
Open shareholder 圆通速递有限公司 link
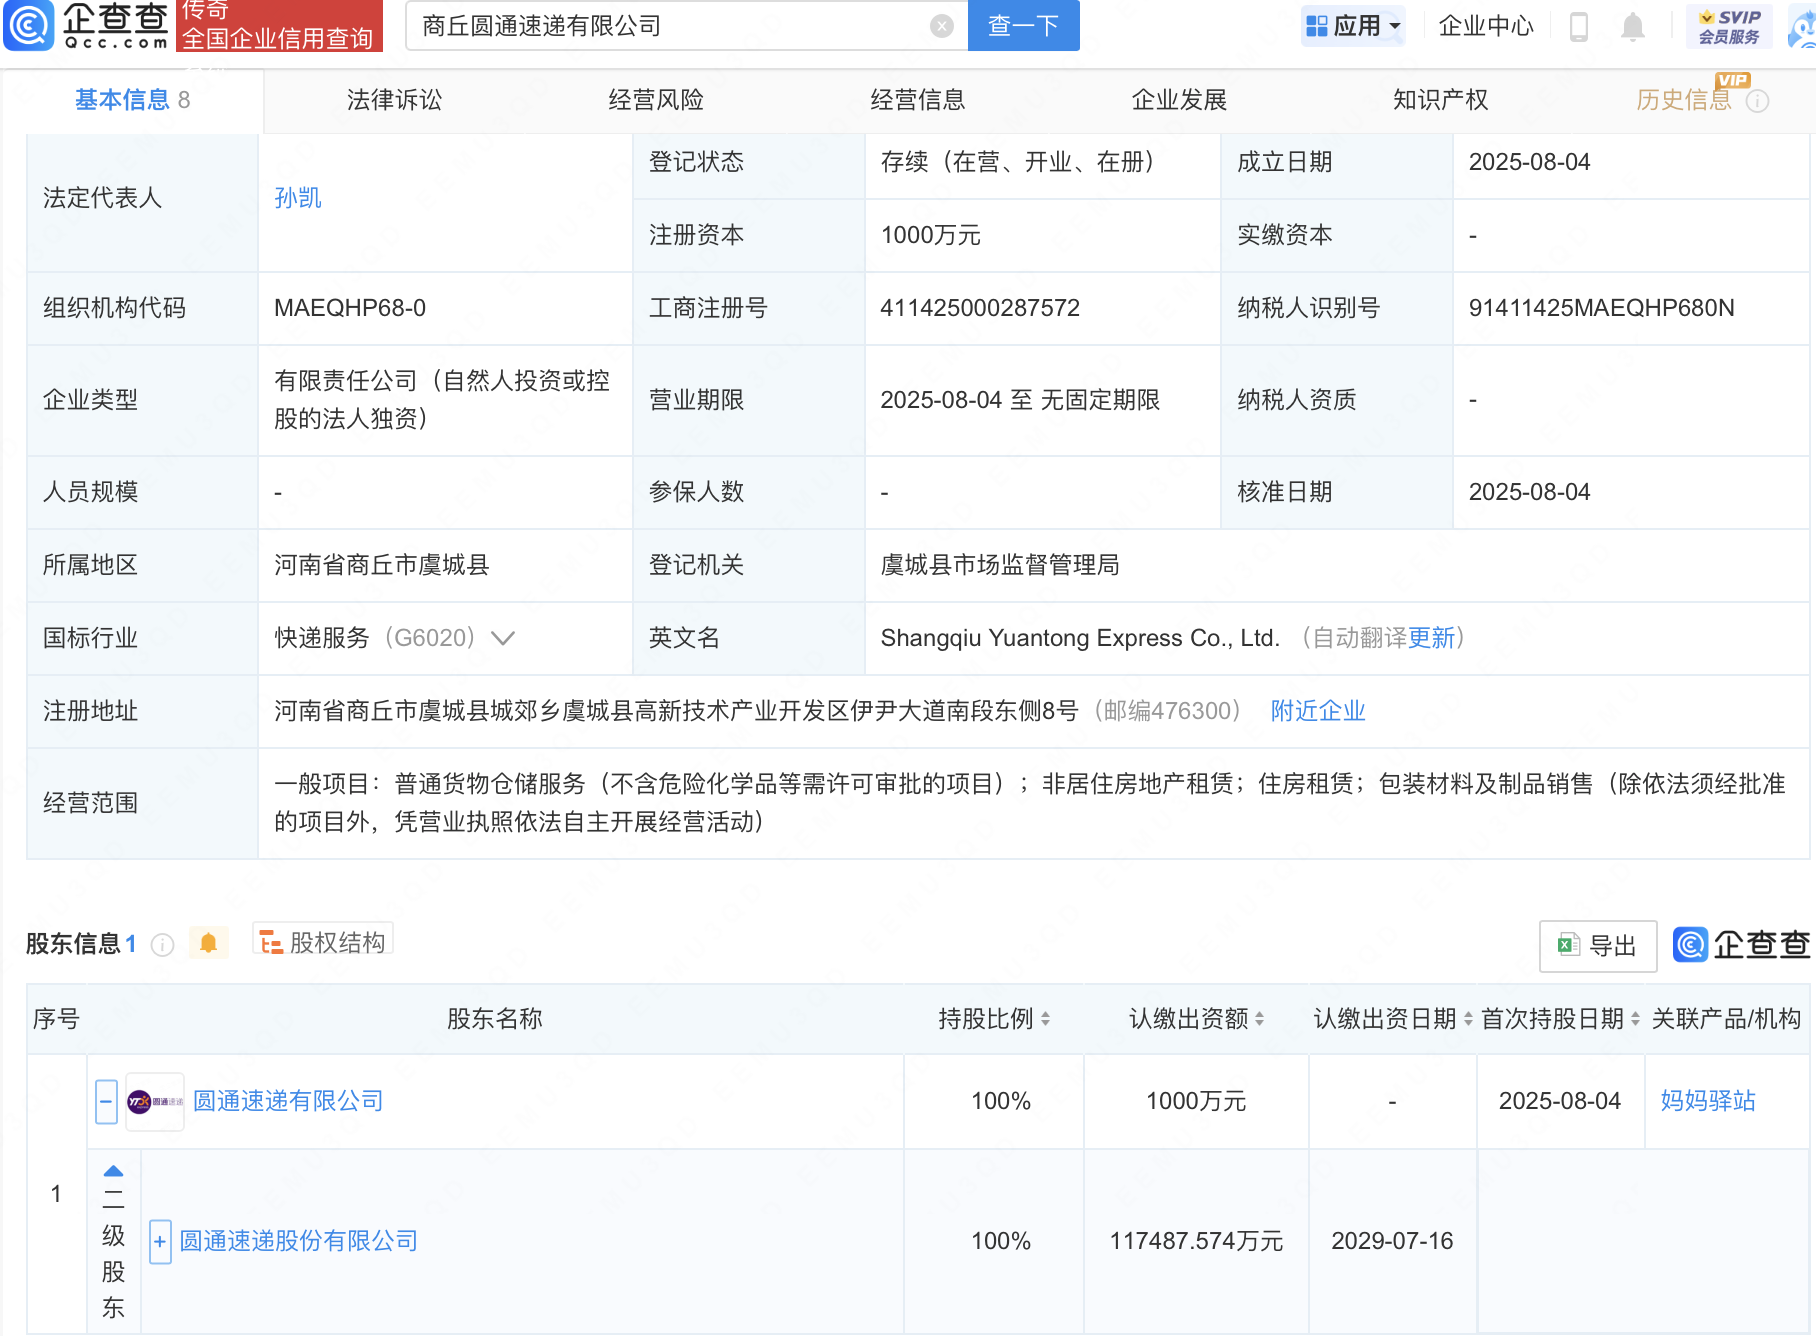(x=288, y=1101)
